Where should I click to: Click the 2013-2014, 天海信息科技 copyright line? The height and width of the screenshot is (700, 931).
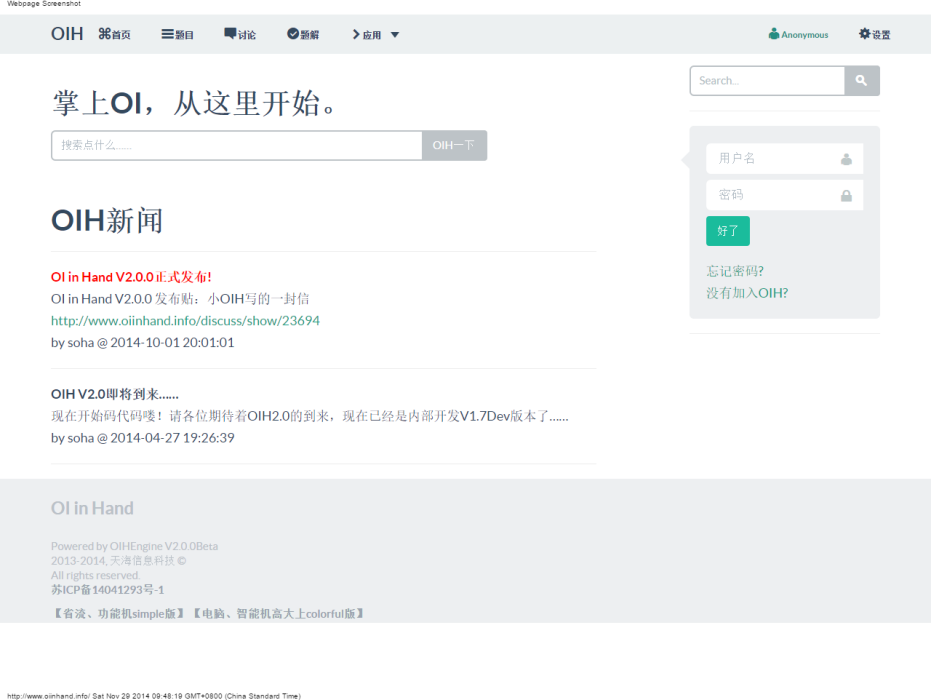coord(119,560)
